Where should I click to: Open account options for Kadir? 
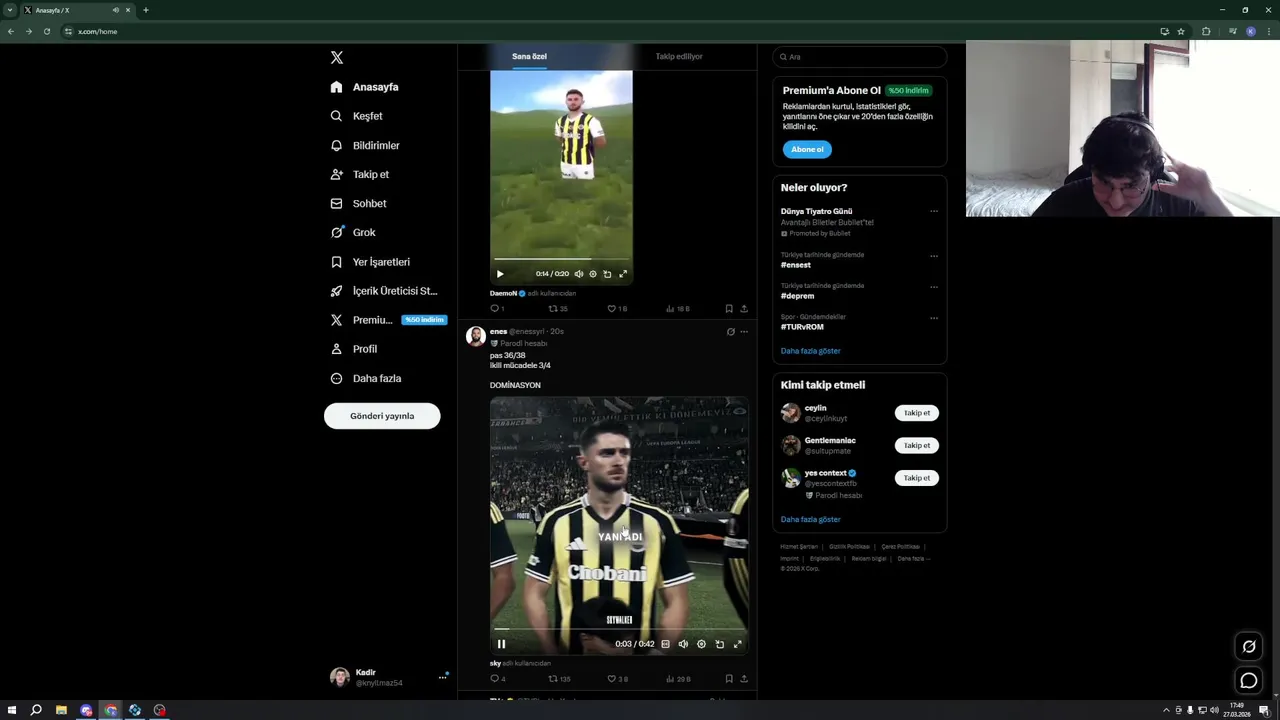click(x=389, y=677)
